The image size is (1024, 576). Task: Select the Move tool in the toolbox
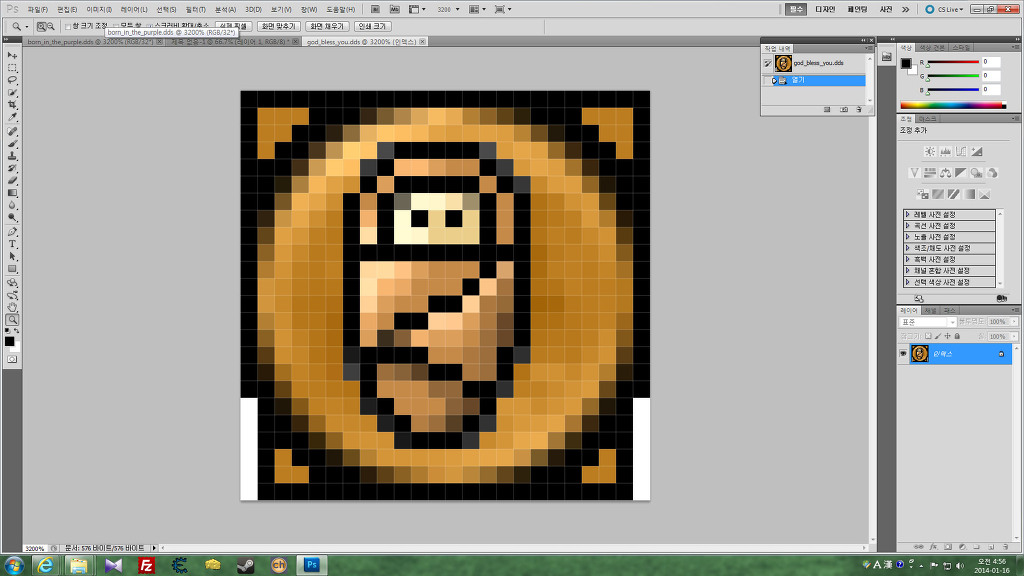click(13, 55)
